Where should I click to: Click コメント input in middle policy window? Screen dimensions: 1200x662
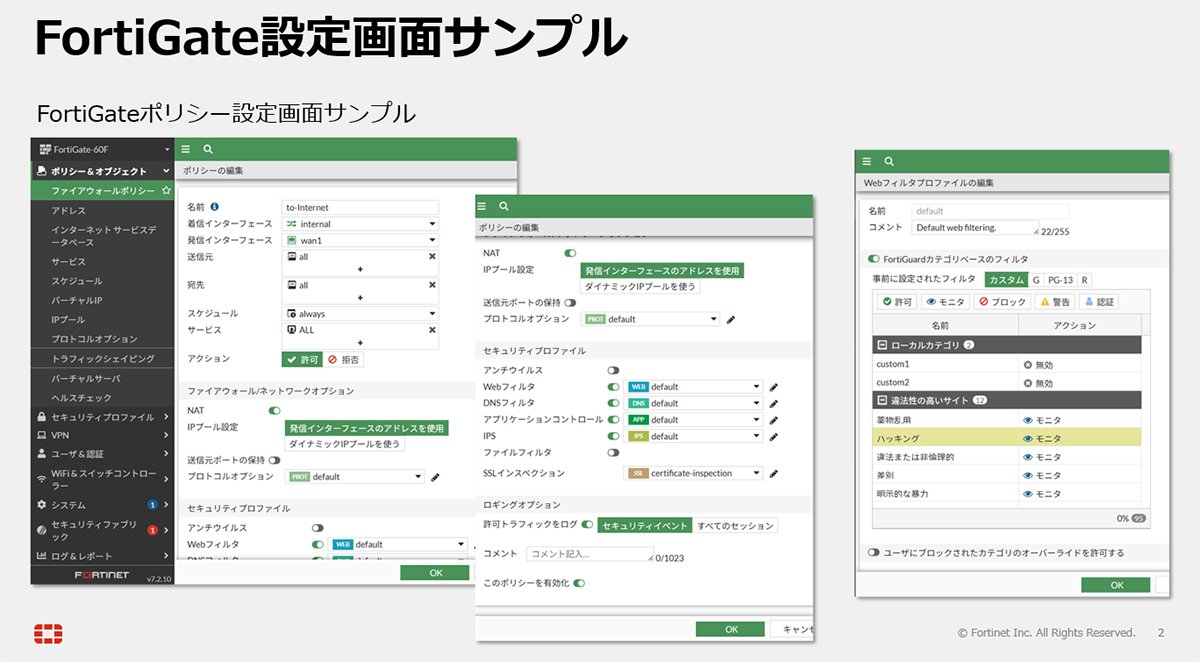tap(589, 554)
